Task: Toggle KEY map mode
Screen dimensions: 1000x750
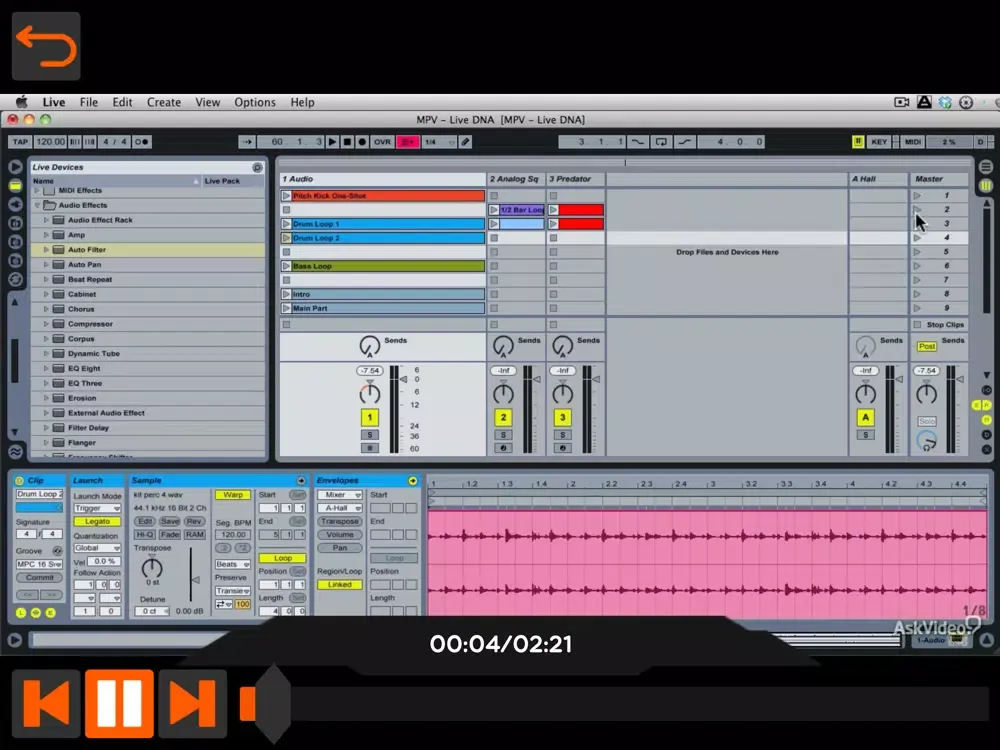Action: pos(879,142)
